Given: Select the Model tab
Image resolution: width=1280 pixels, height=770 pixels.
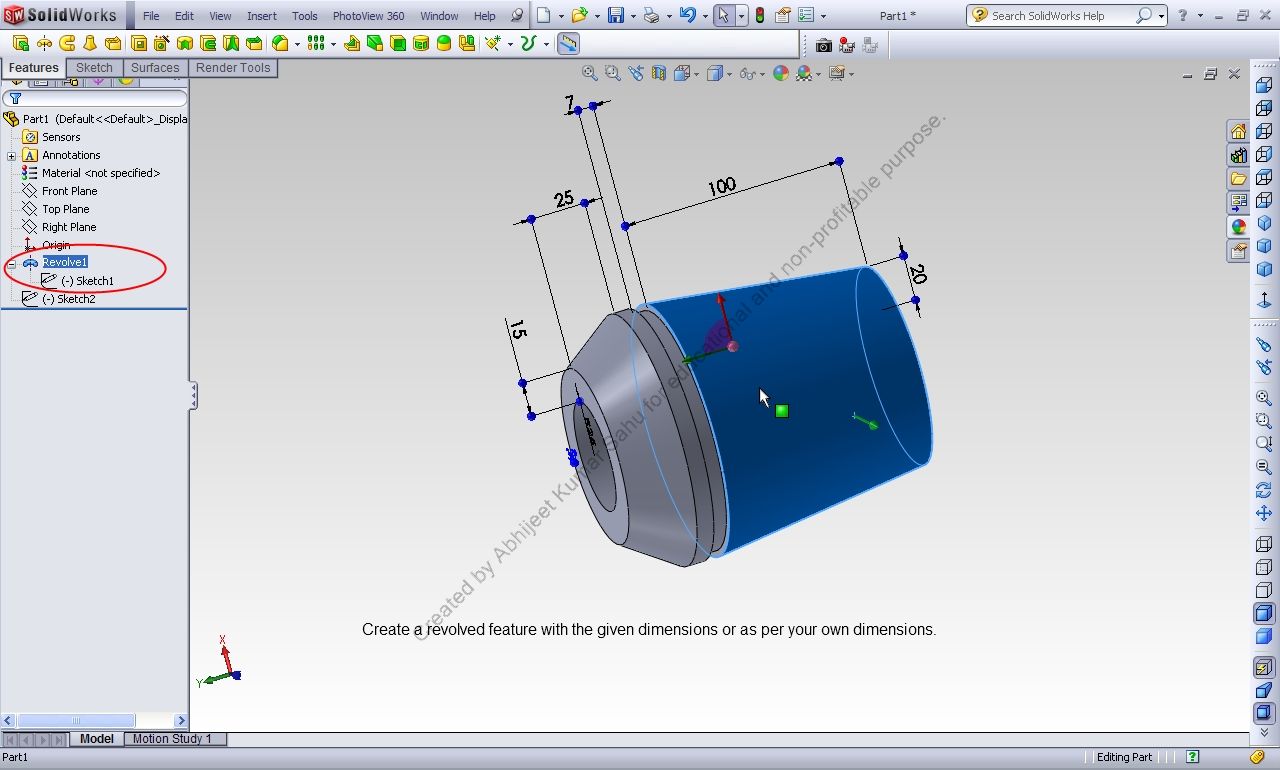Looking at the screenshot, I should (x=97, y=739).
